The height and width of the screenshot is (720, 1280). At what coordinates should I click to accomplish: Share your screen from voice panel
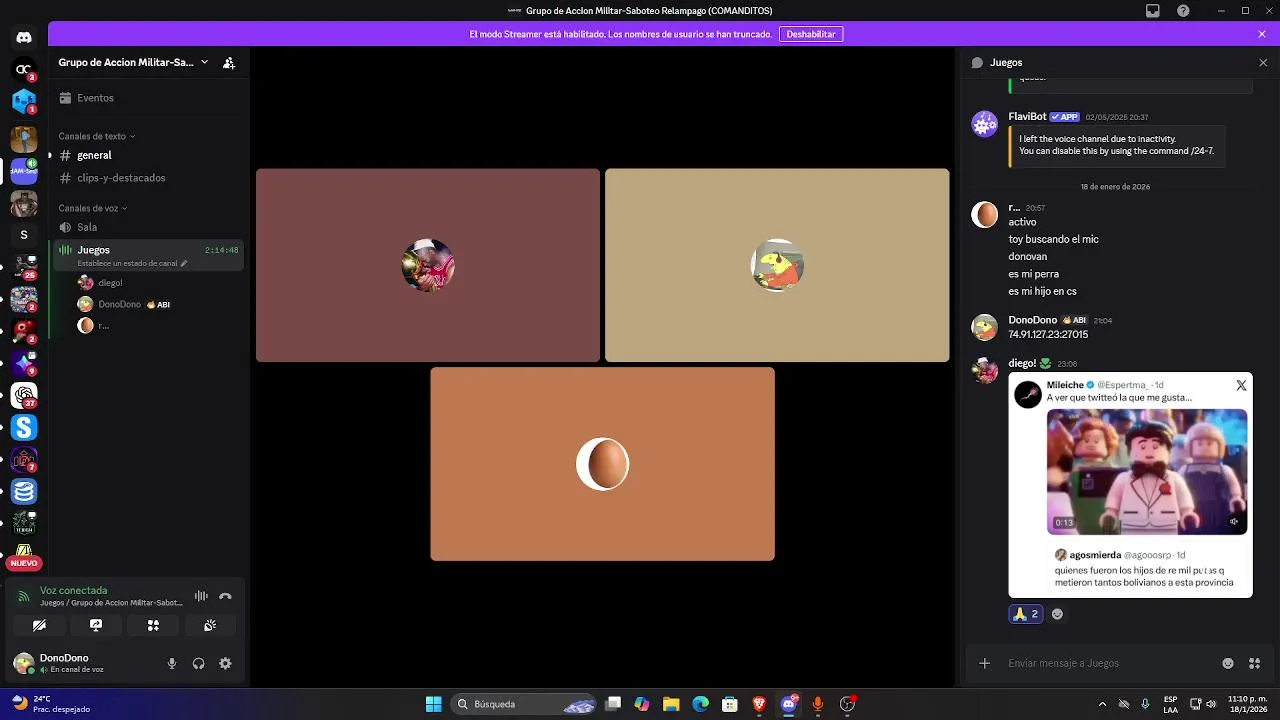point(96,625)
